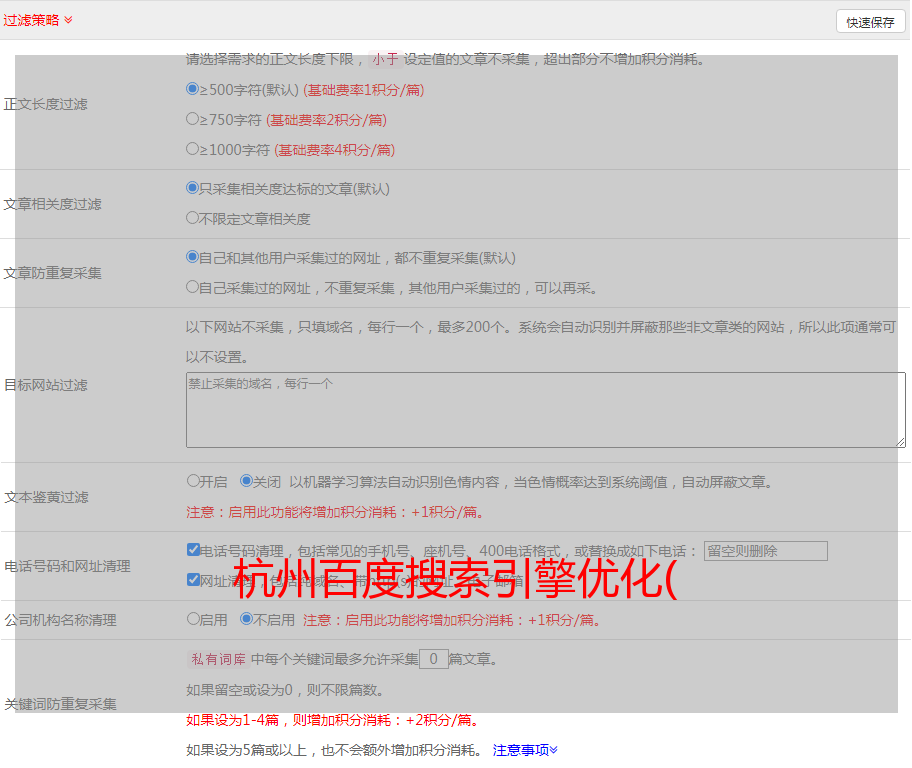Image resolution: width=912 pixels, height=768 pixels.
Task: Select the ≥500字符 default length option
Action: [193, 89]
